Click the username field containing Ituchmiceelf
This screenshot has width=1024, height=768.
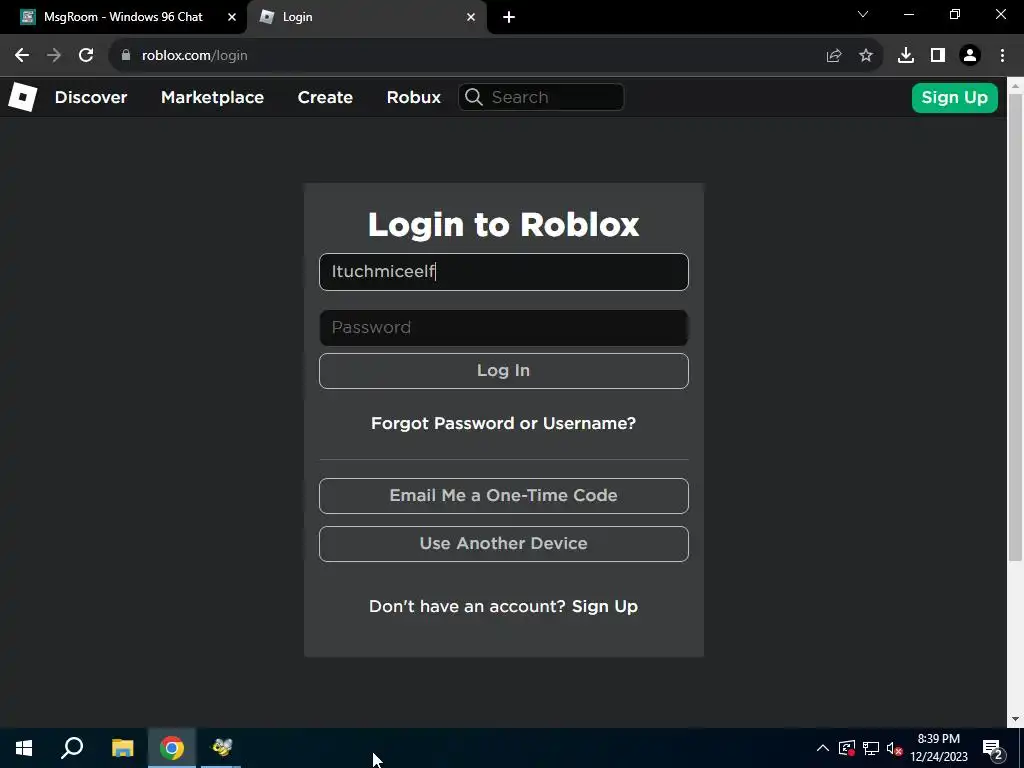pos(504,272)
